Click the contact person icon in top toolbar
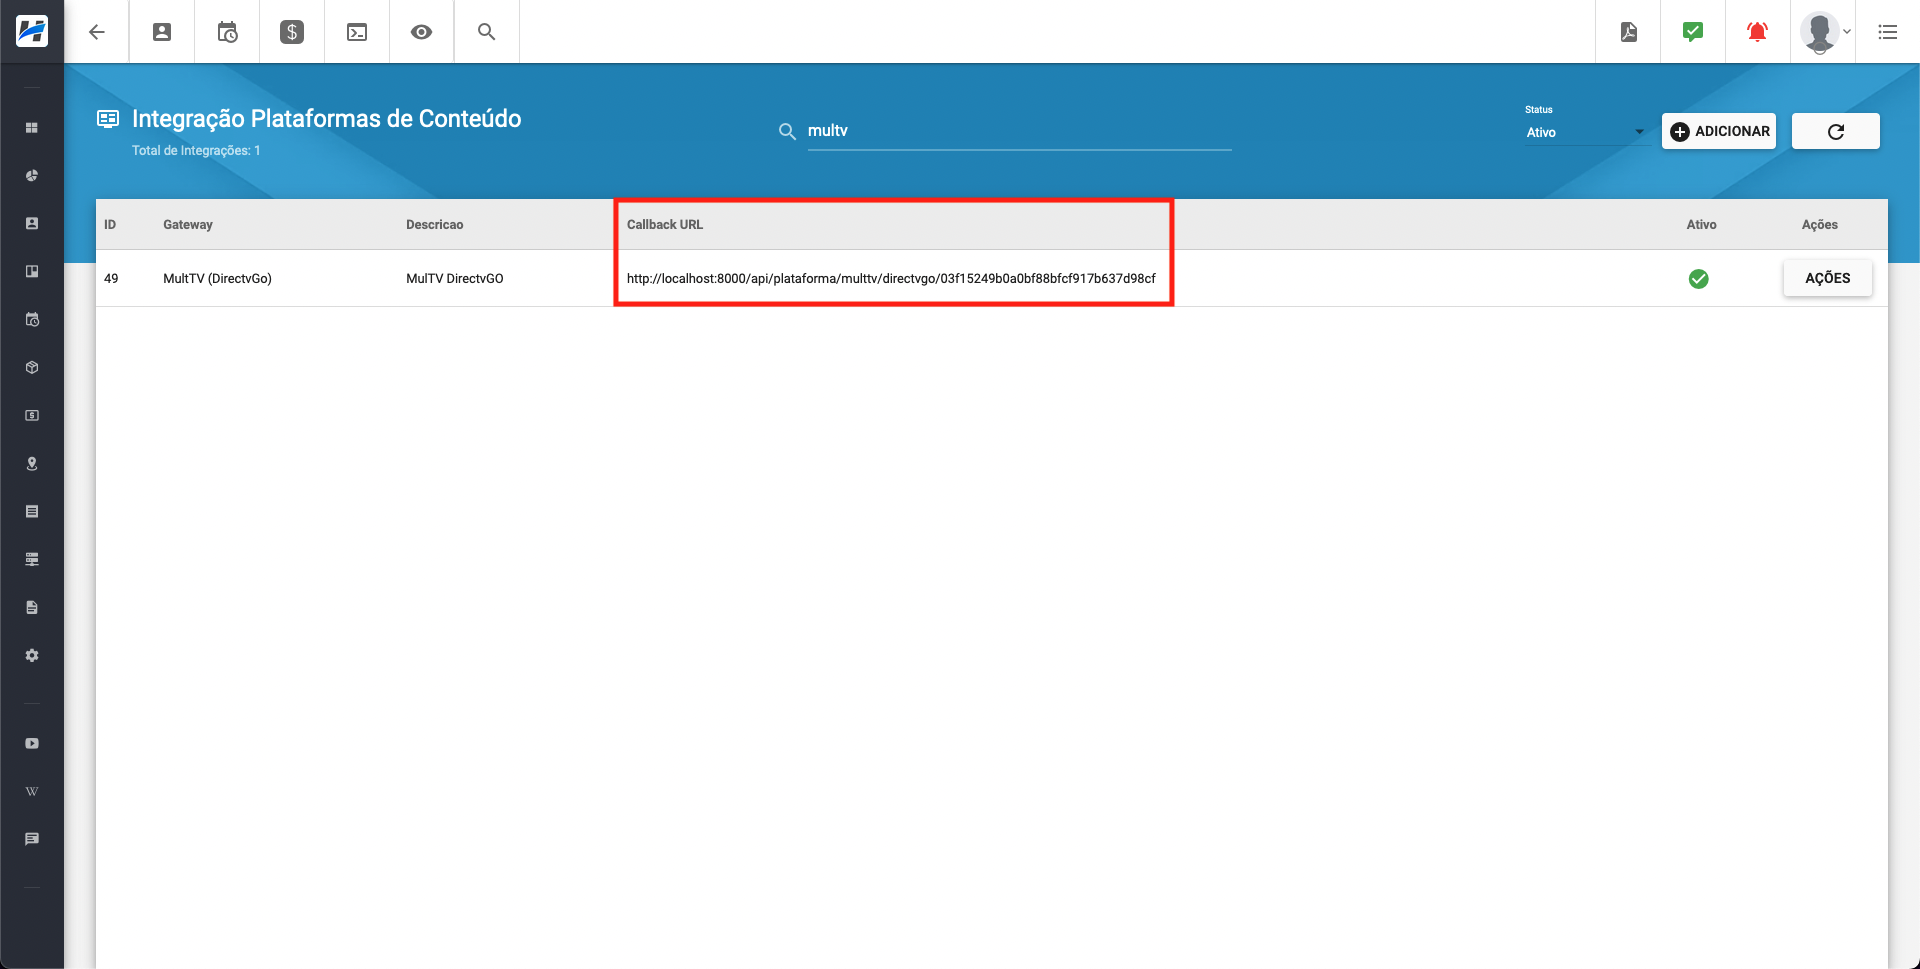The width and height of the screenshot is (1920, 969). [x=161, y=31]
